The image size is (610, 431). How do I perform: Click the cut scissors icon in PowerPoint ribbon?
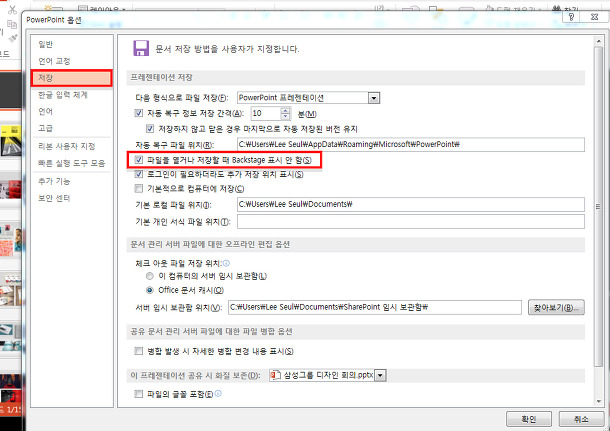click(x=12, y=10)
